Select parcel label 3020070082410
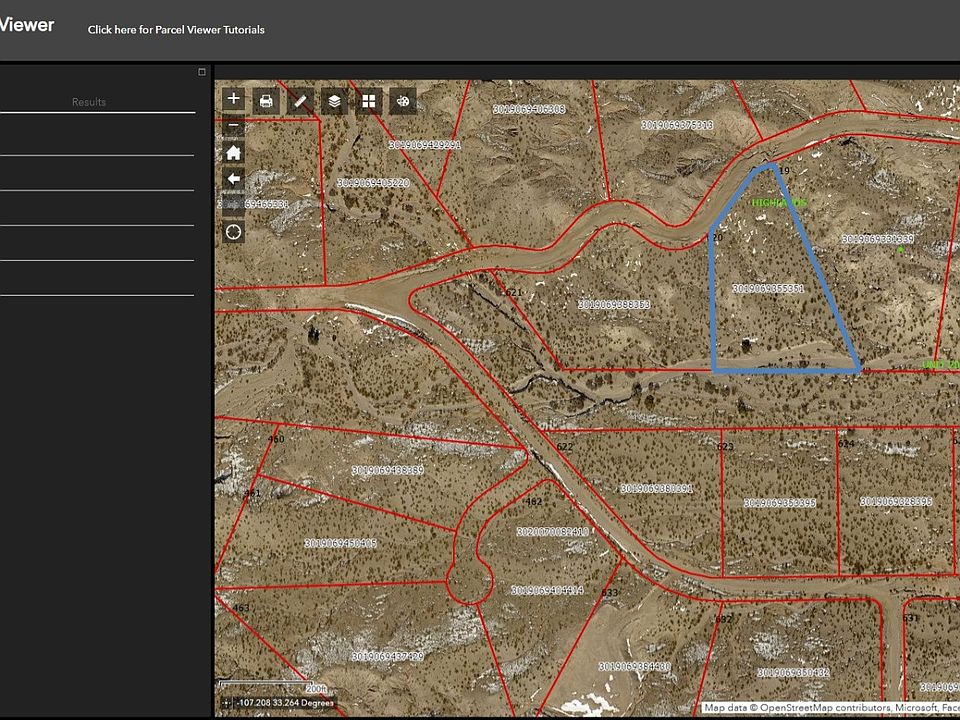Screen dimensions: 960x720 click(553, 531)
